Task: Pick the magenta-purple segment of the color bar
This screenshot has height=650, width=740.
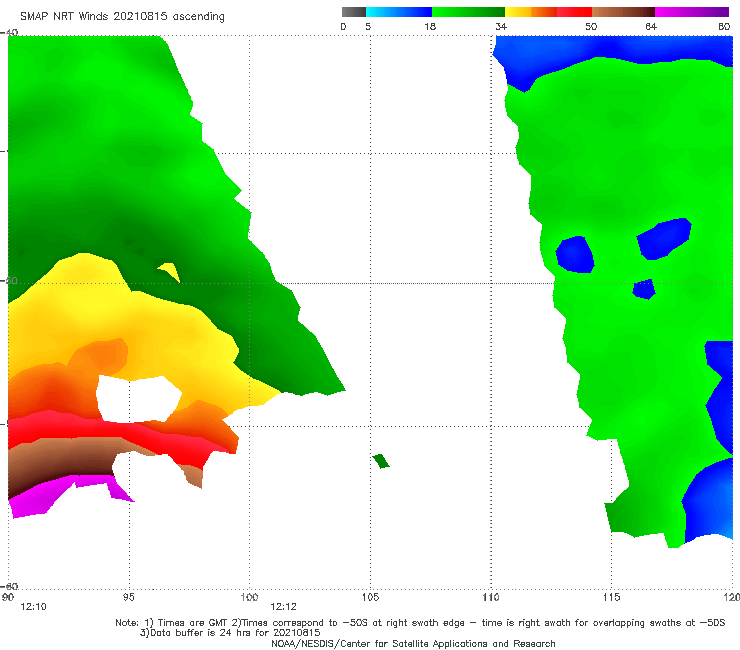Action: coord(692,12)
